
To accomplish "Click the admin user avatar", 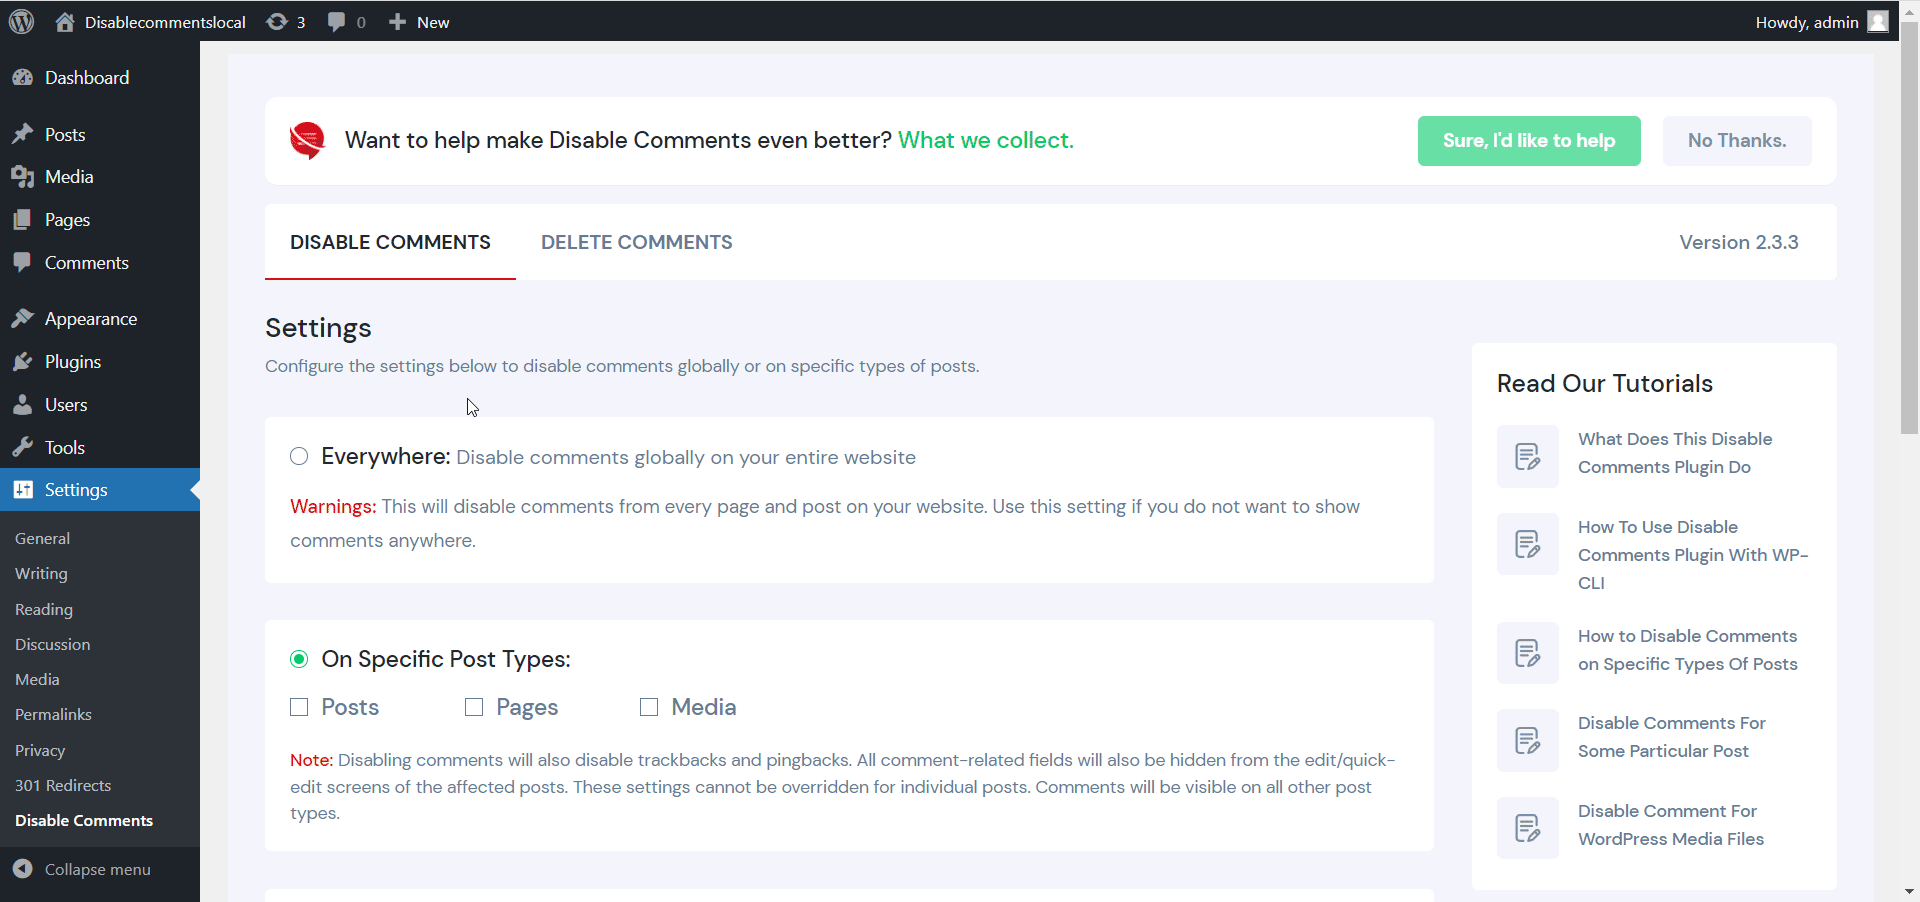I will point(1877,22).
